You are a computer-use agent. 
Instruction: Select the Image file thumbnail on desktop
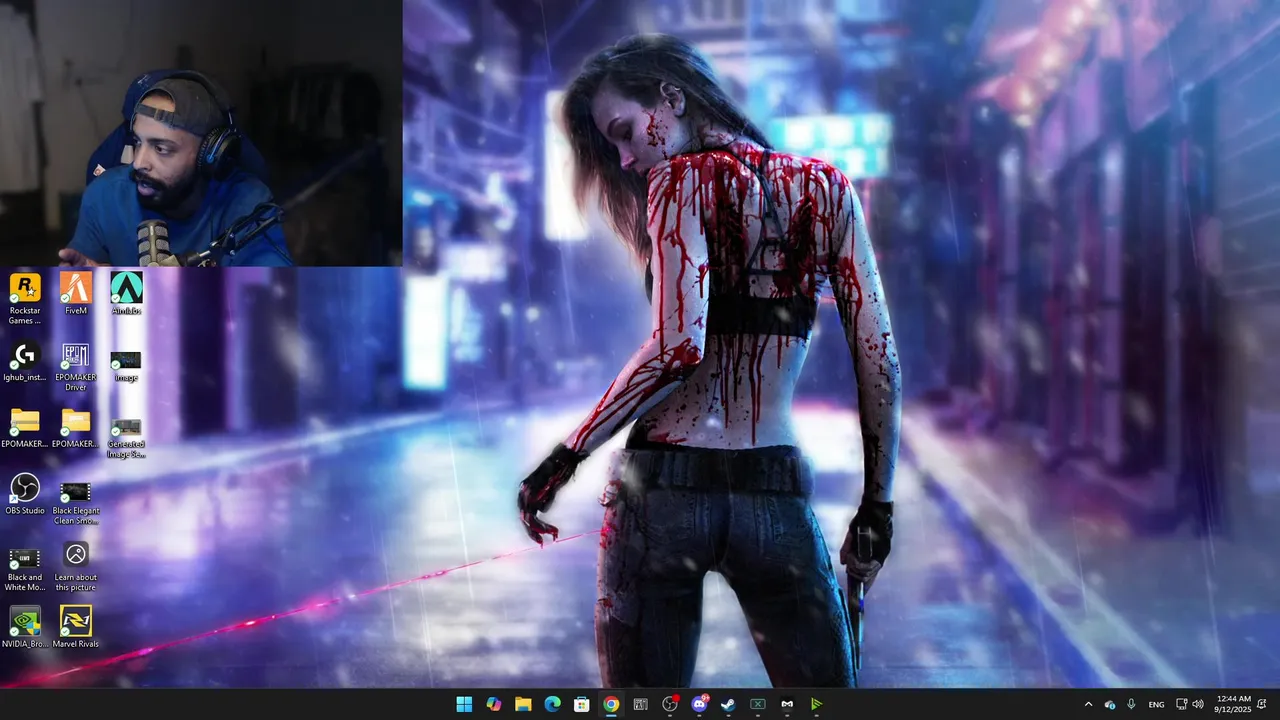[x=126, y=366]
